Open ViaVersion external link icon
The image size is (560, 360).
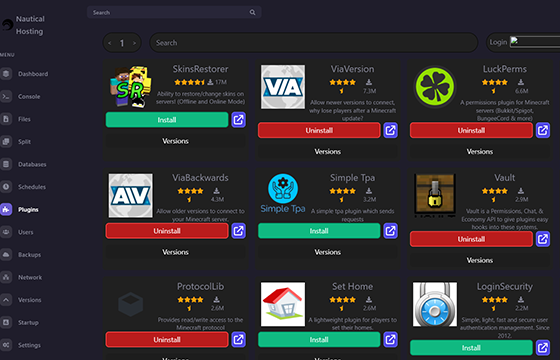click(x=390, y=130)
